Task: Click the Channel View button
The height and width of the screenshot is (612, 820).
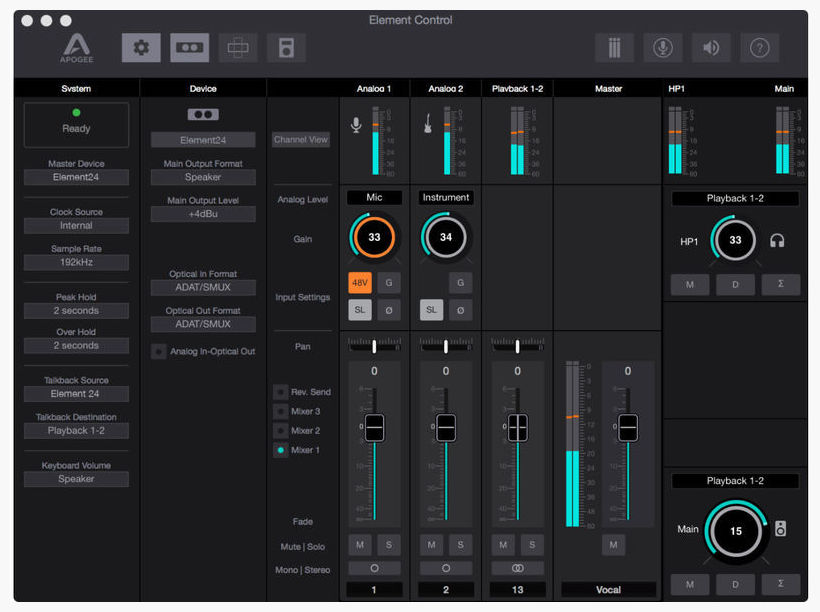Action: (301, 140)
